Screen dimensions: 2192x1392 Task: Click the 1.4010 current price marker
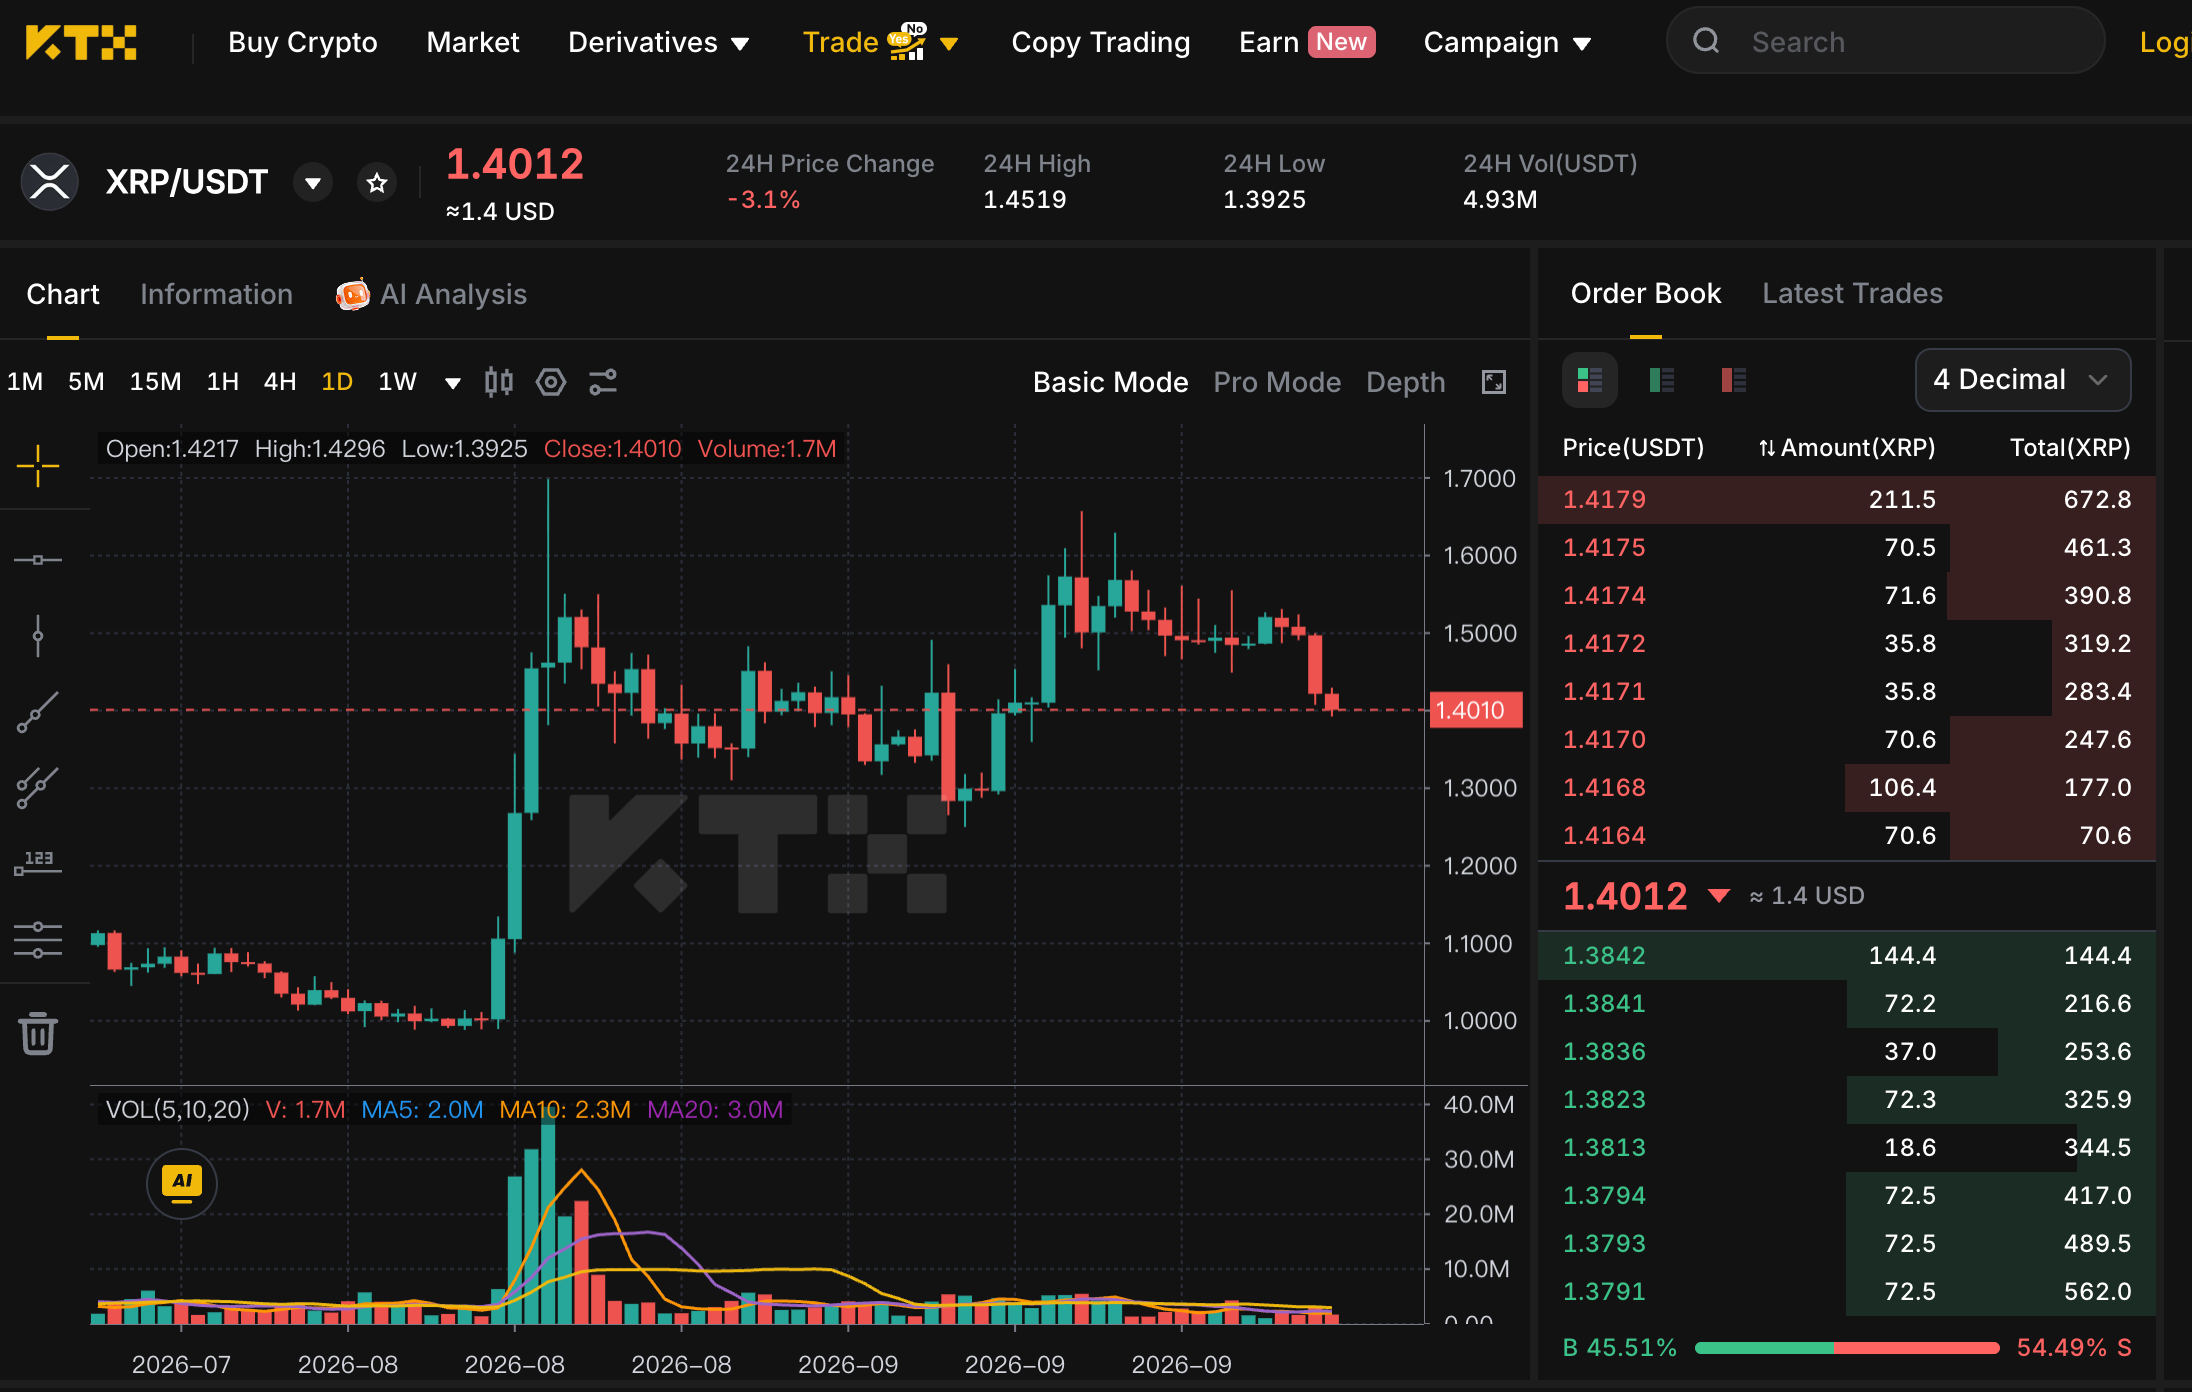click(1476, 710)
